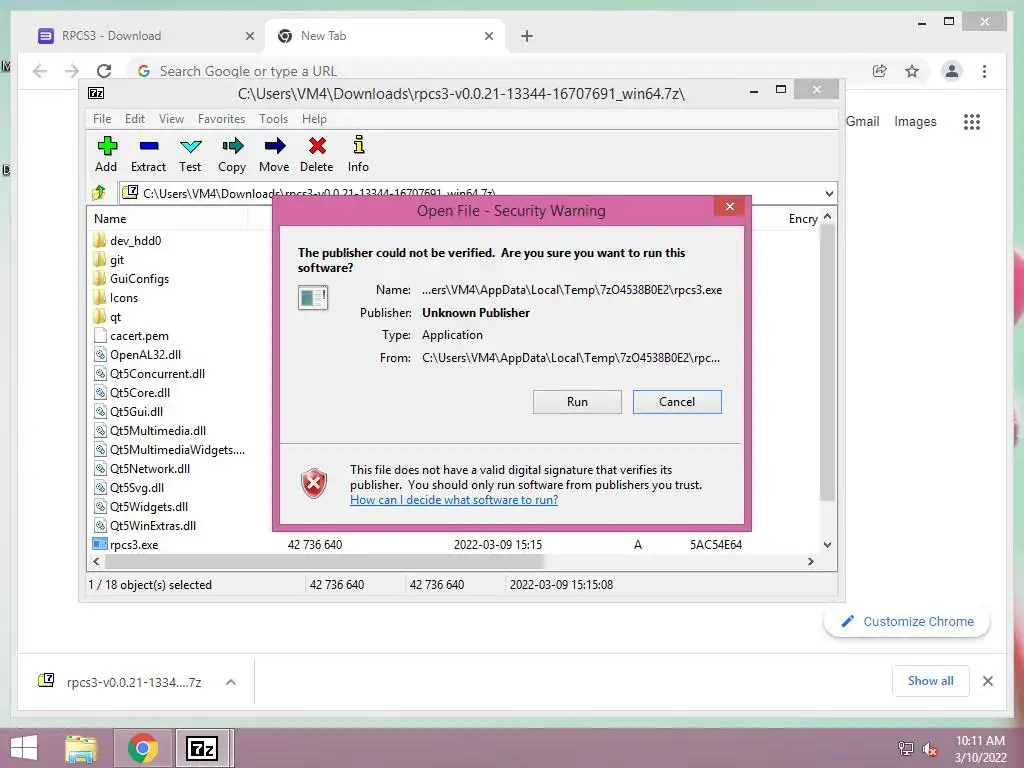The width and height of the screenshot is (1024, 768).
Task: Open the Chrome profile avatar
Action: tap(952, 71)
